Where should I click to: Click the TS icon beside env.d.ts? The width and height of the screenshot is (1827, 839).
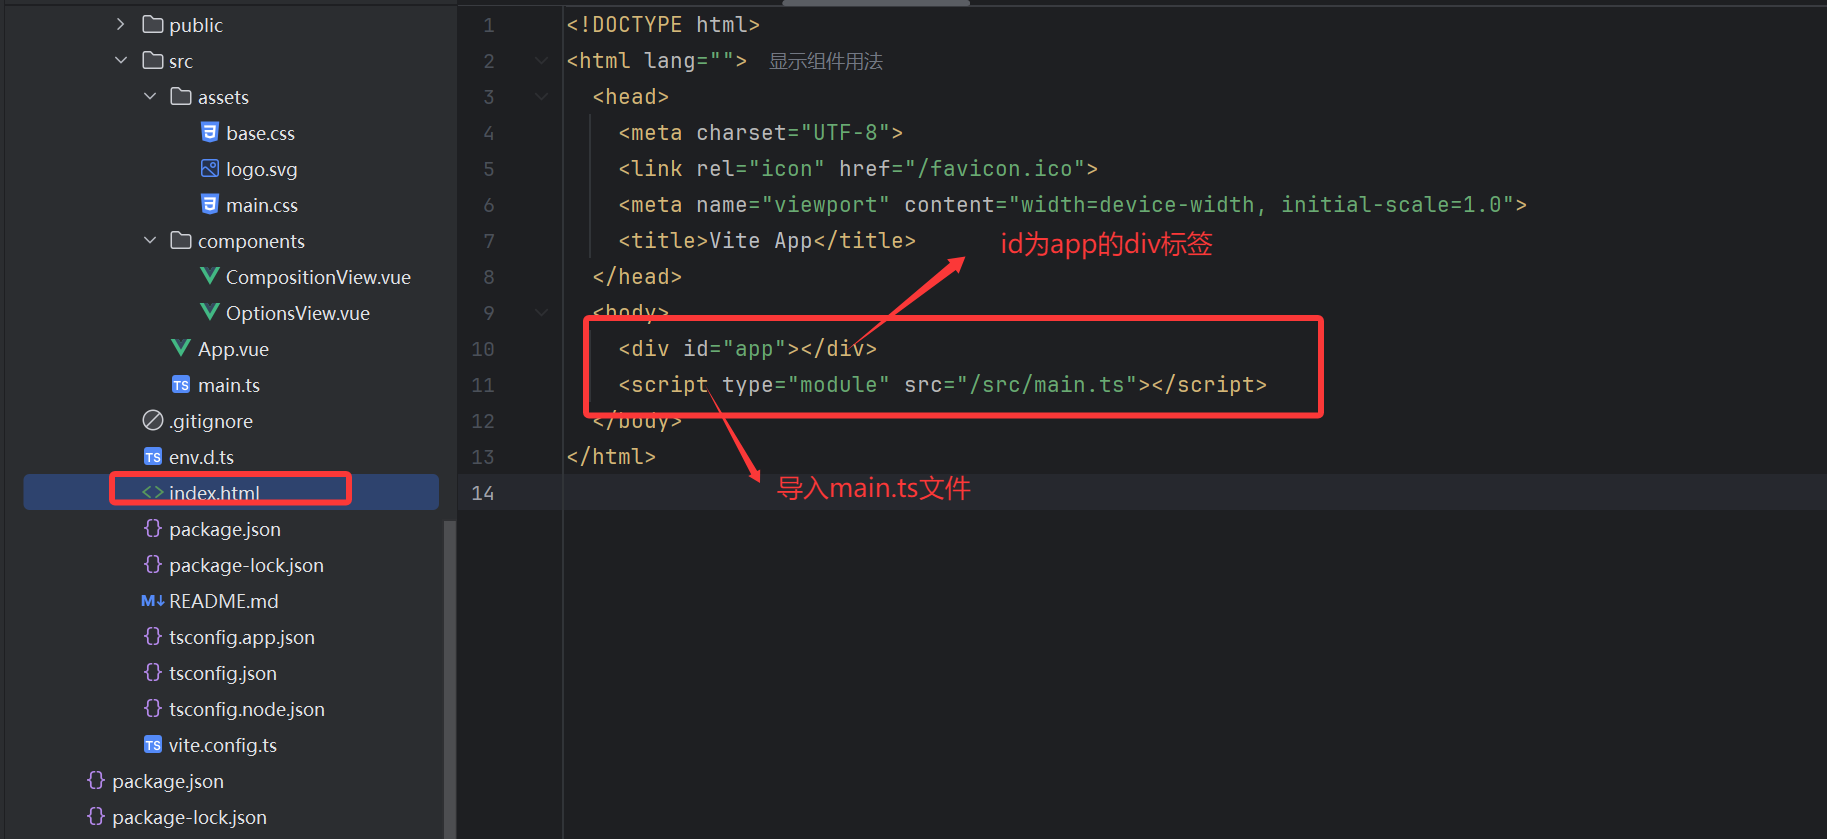[153, 457]
